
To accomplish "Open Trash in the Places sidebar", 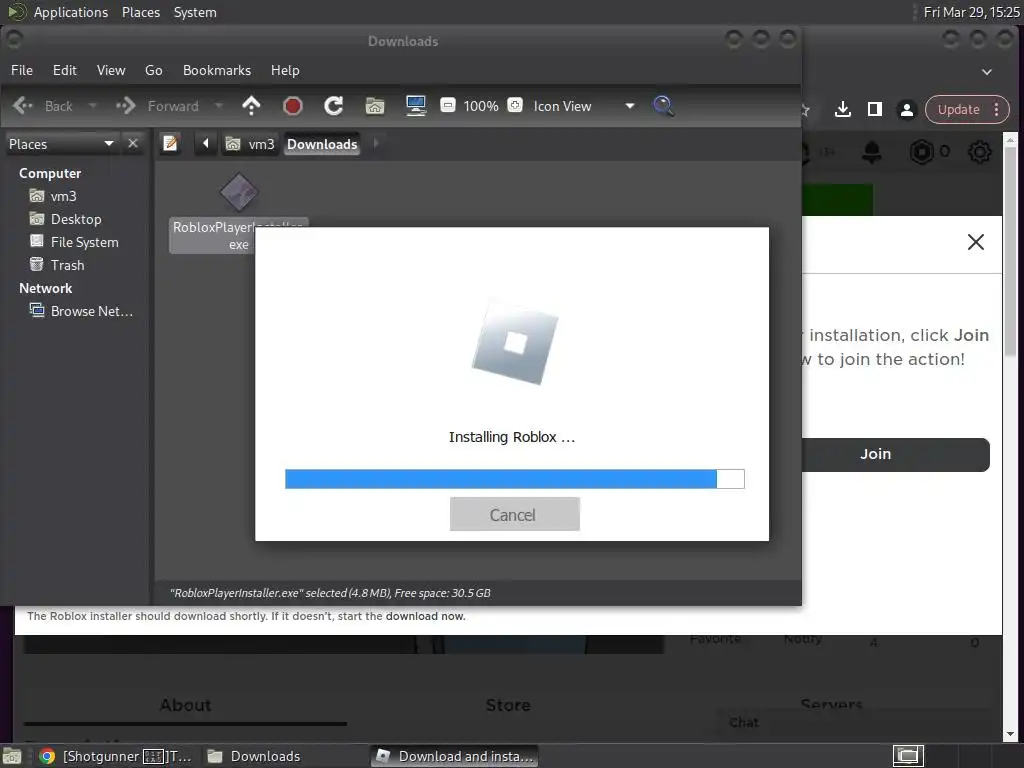I will pos(57,264).
